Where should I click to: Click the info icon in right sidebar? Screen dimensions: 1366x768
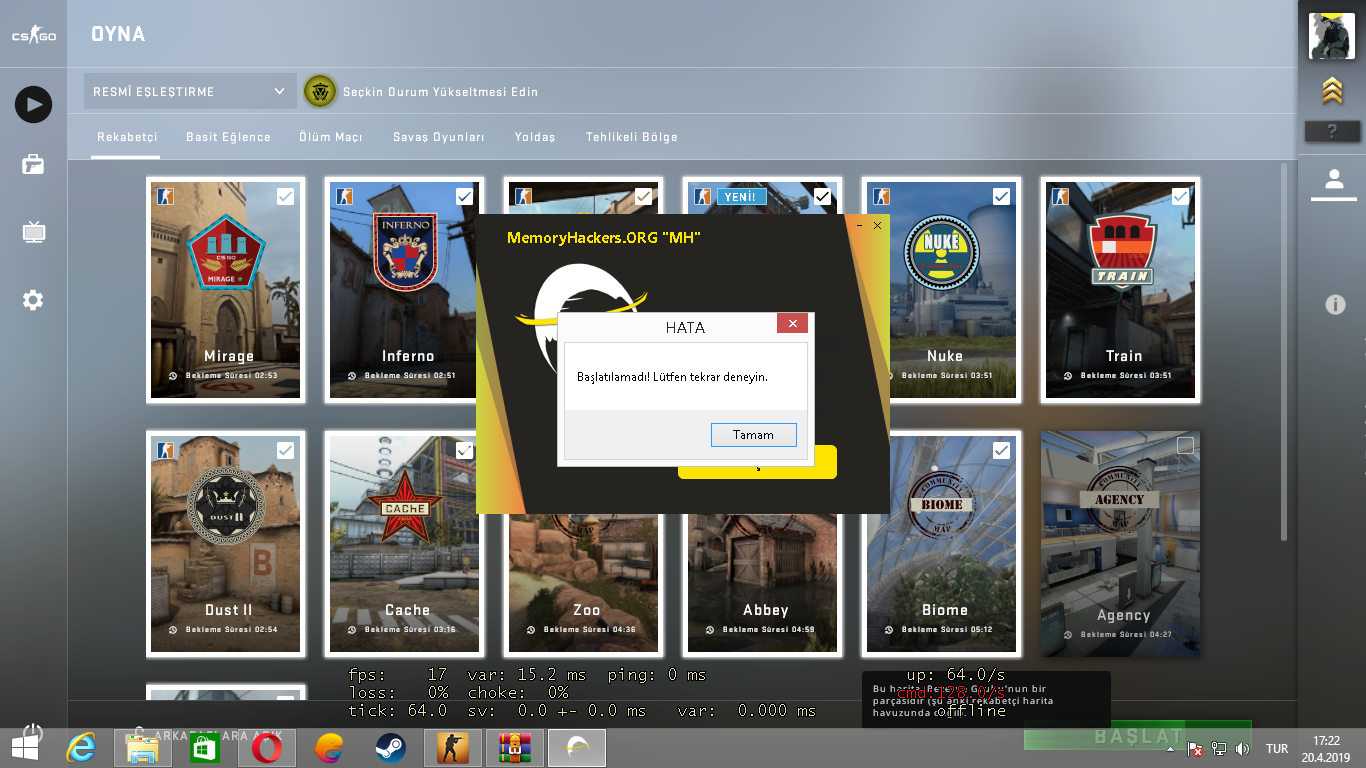pyautogui.click(x=1335, y=305)
